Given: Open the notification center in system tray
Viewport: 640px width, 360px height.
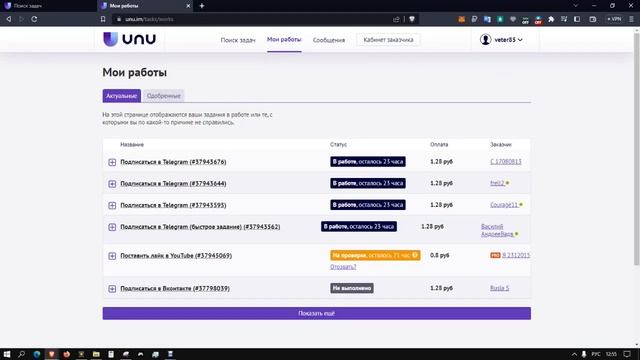Looking at the screenshot, I should point(627,354).
